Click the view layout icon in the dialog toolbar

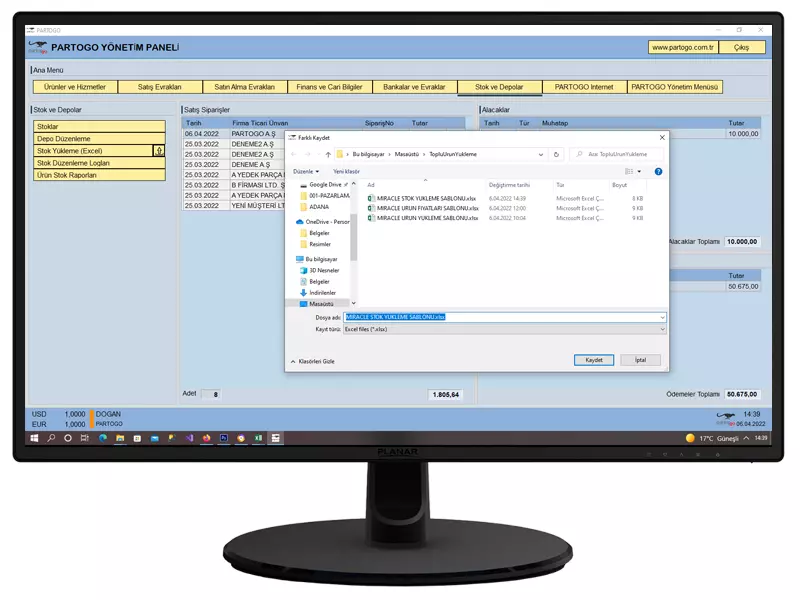point(629,171)
